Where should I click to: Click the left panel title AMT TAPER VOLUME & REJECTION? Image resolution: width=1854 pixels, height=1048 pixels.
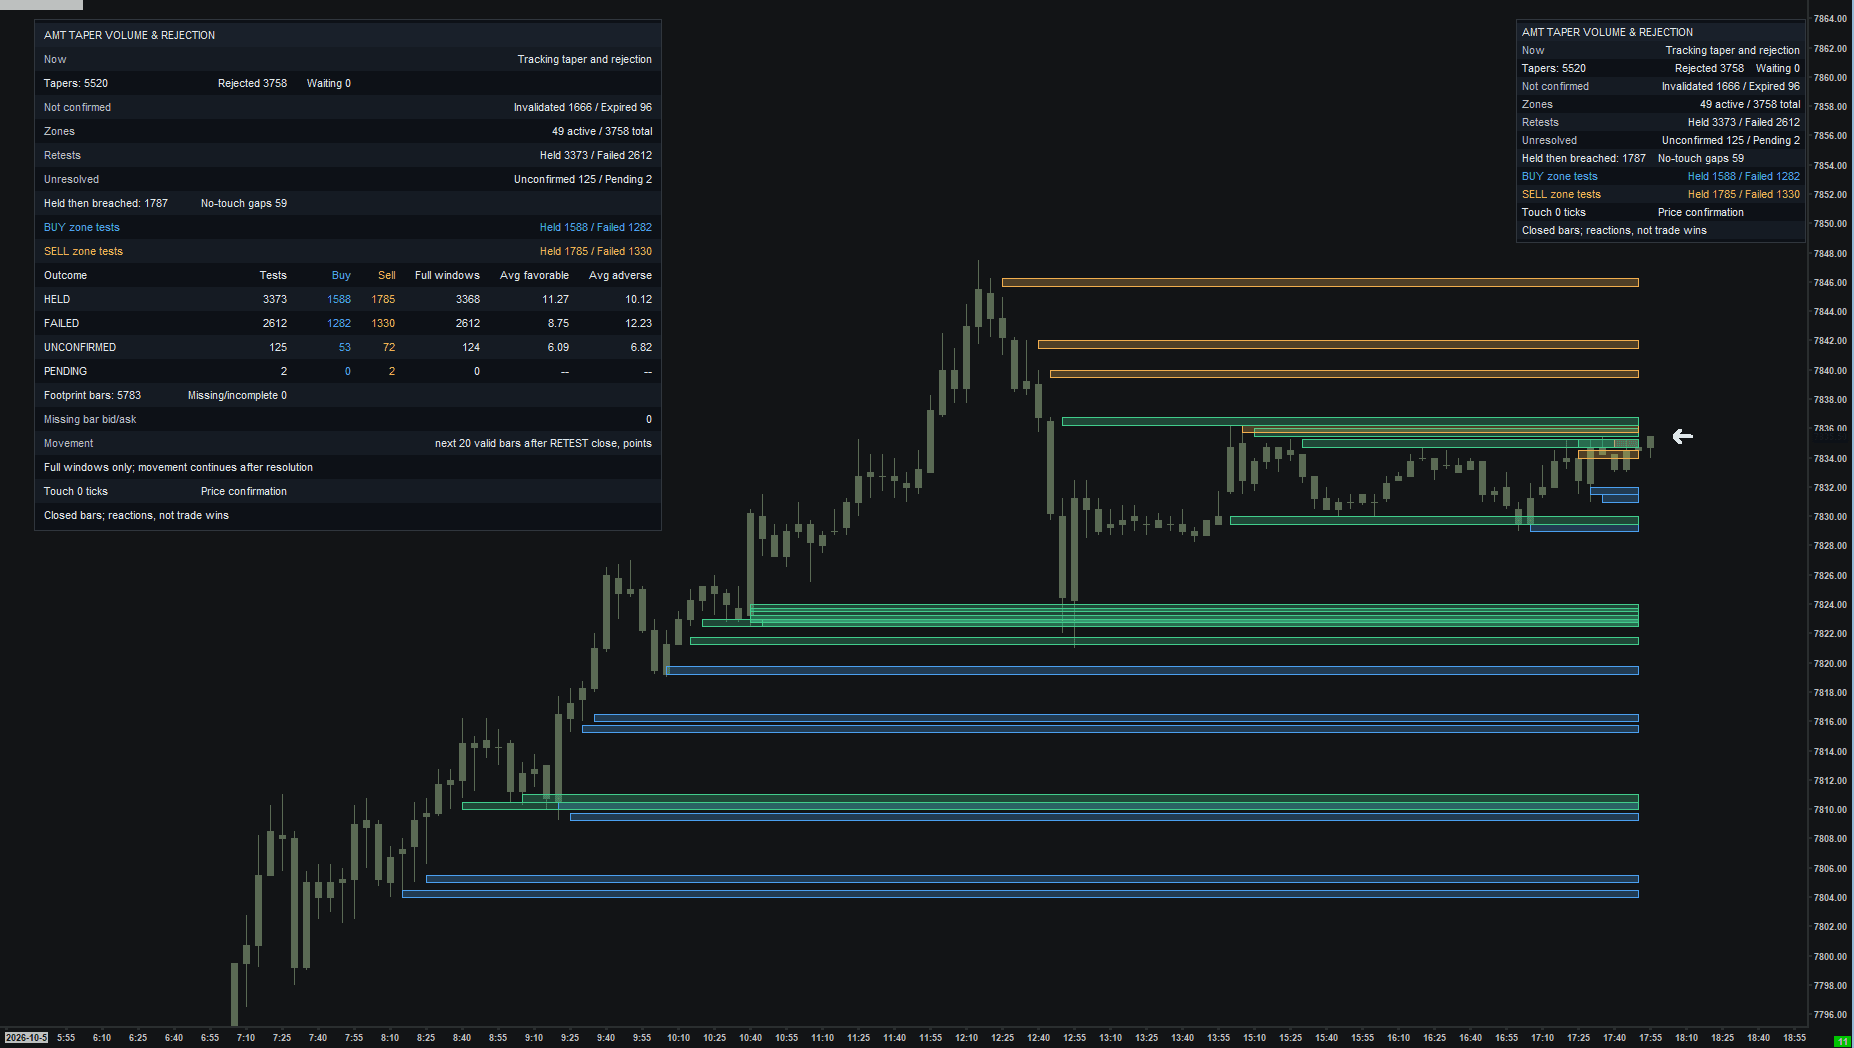(129, 35)
